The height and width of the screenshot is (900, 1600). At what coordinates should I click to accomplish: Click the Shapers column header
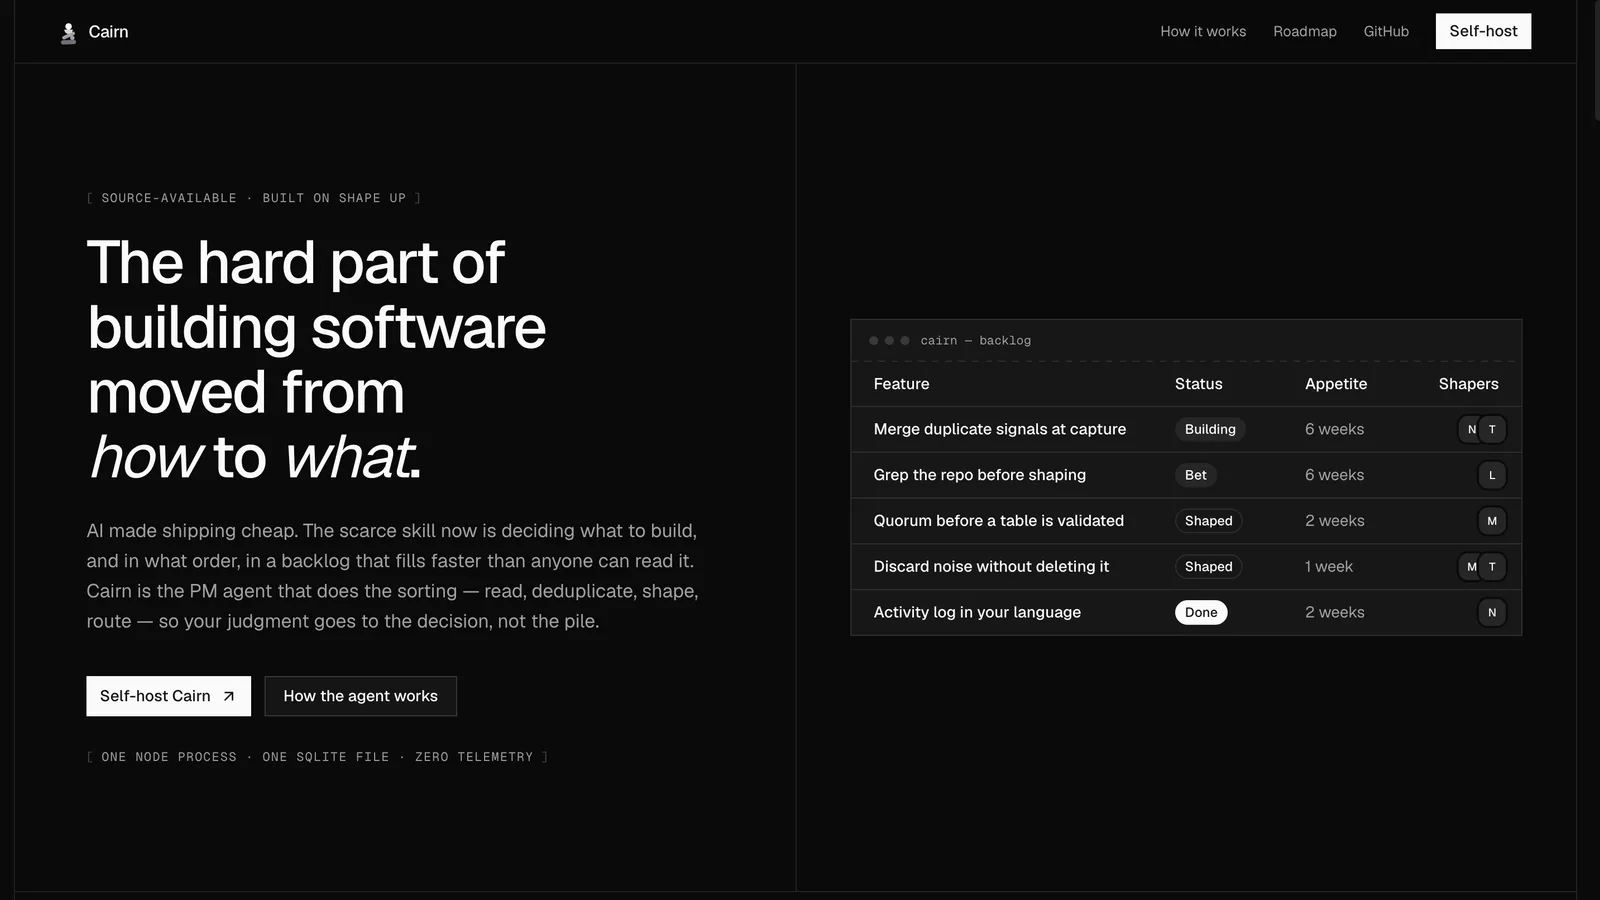click(x=1468, y=384)
